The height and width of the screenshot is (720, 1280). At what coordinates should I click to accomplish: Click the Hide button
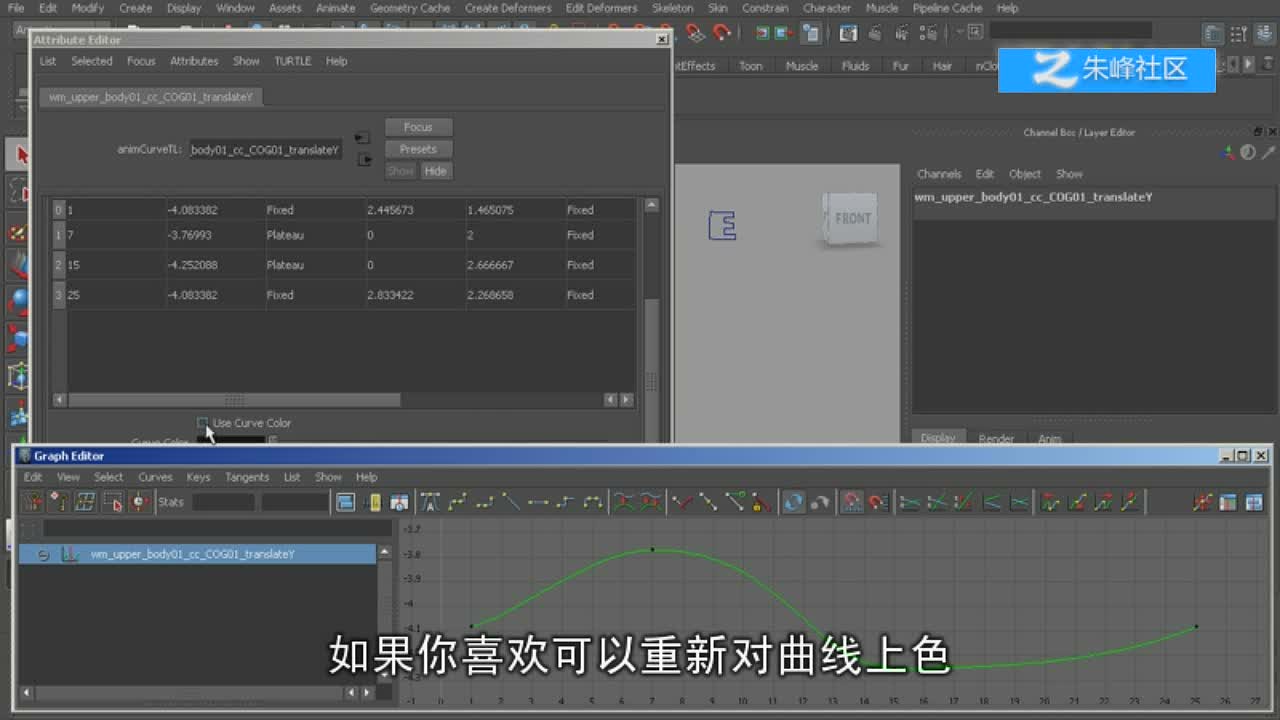click(x=435, y=171)
